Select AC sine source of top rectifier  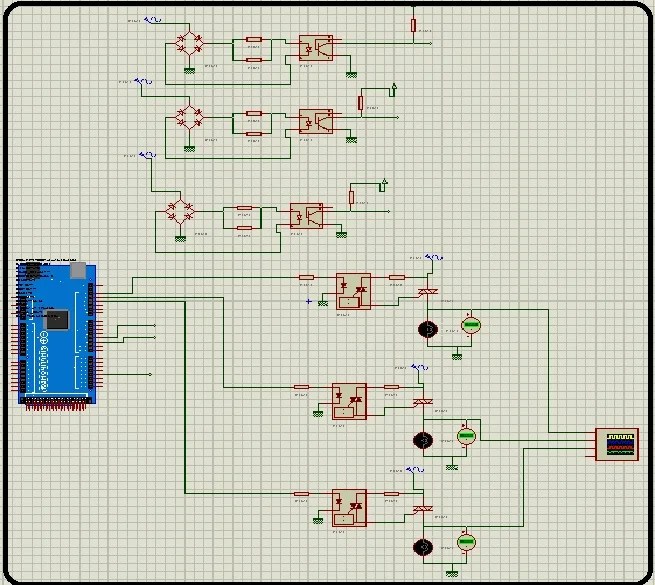153,20
